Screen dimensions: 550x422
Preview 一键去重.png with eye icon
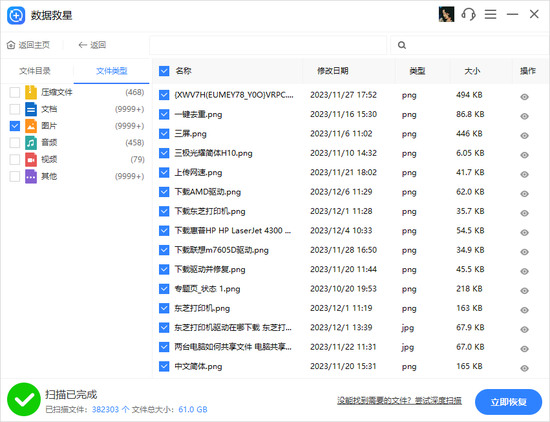click(x=524, y=116)
